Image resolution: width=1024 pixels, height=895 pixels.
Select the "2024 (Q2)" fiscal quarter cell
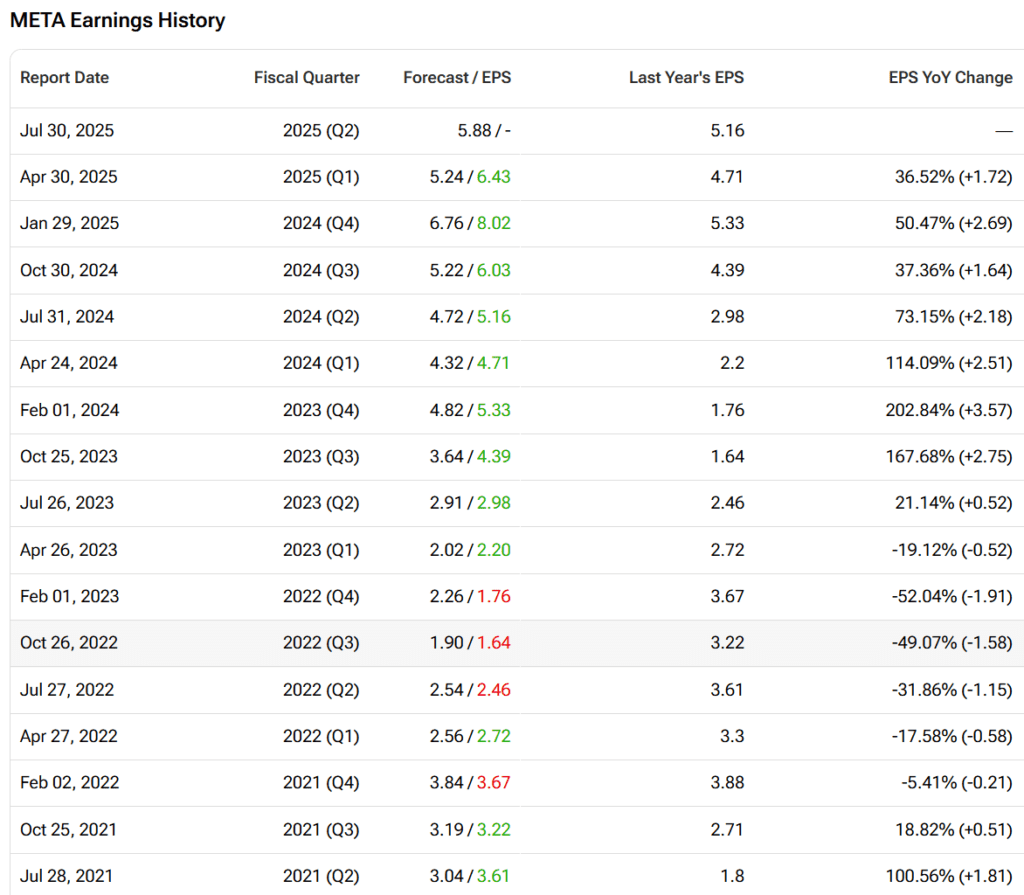(321, 317)
